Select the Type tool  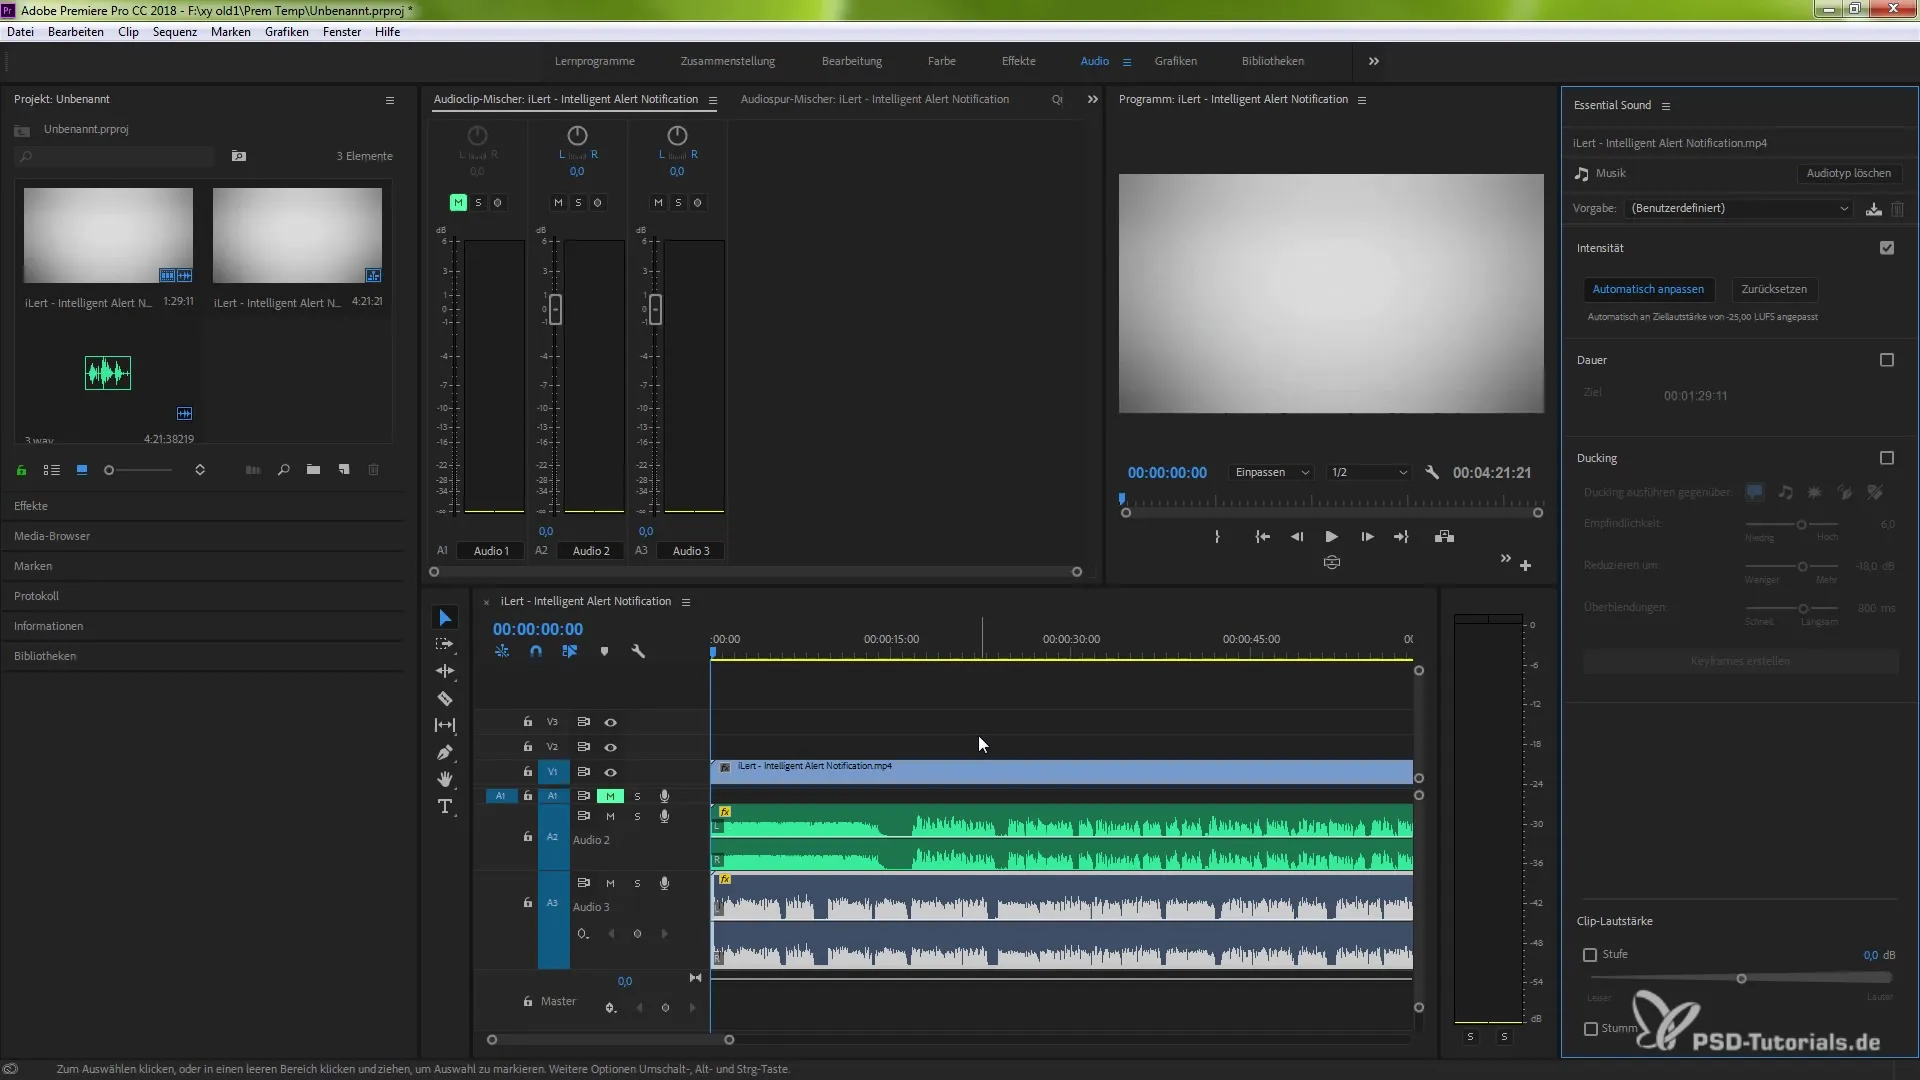pos(445,806)
